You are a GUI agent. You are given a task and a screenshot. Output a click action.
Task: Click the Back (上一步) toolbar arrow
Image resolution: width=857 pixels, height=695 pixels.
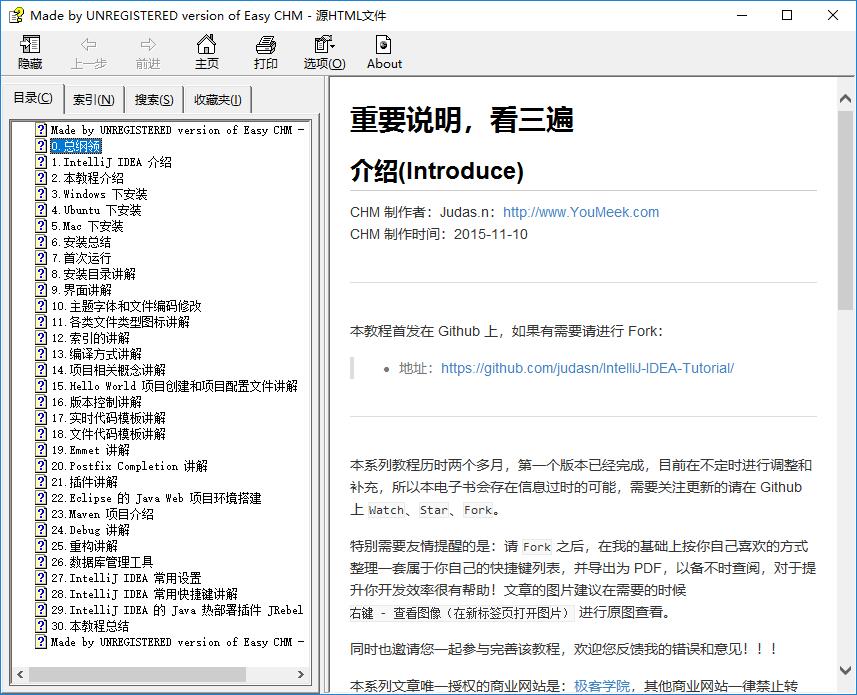[x=89, y=52]
